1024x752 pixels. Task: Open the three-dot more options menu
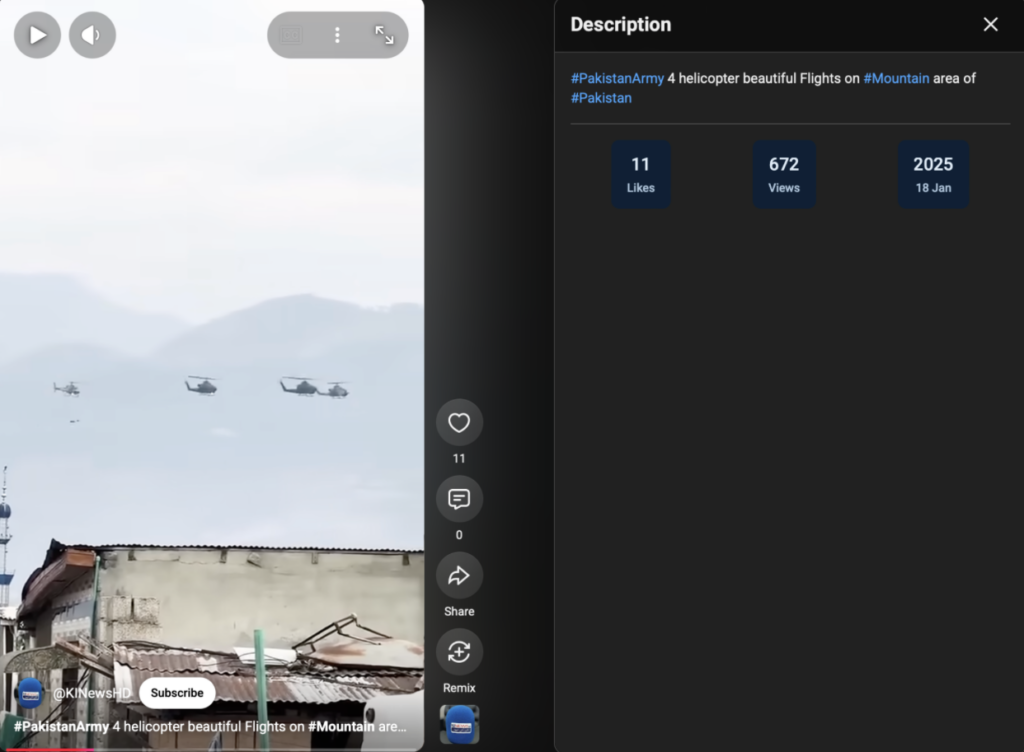click(337, 35)
